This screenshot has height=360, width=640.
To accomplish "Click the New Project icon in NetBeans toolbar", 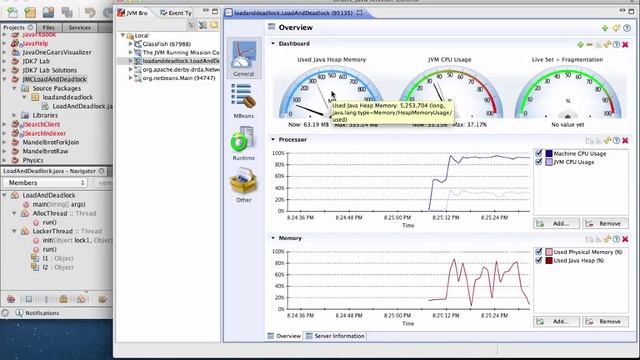I will pyautogui.click(x=30, y=13).
